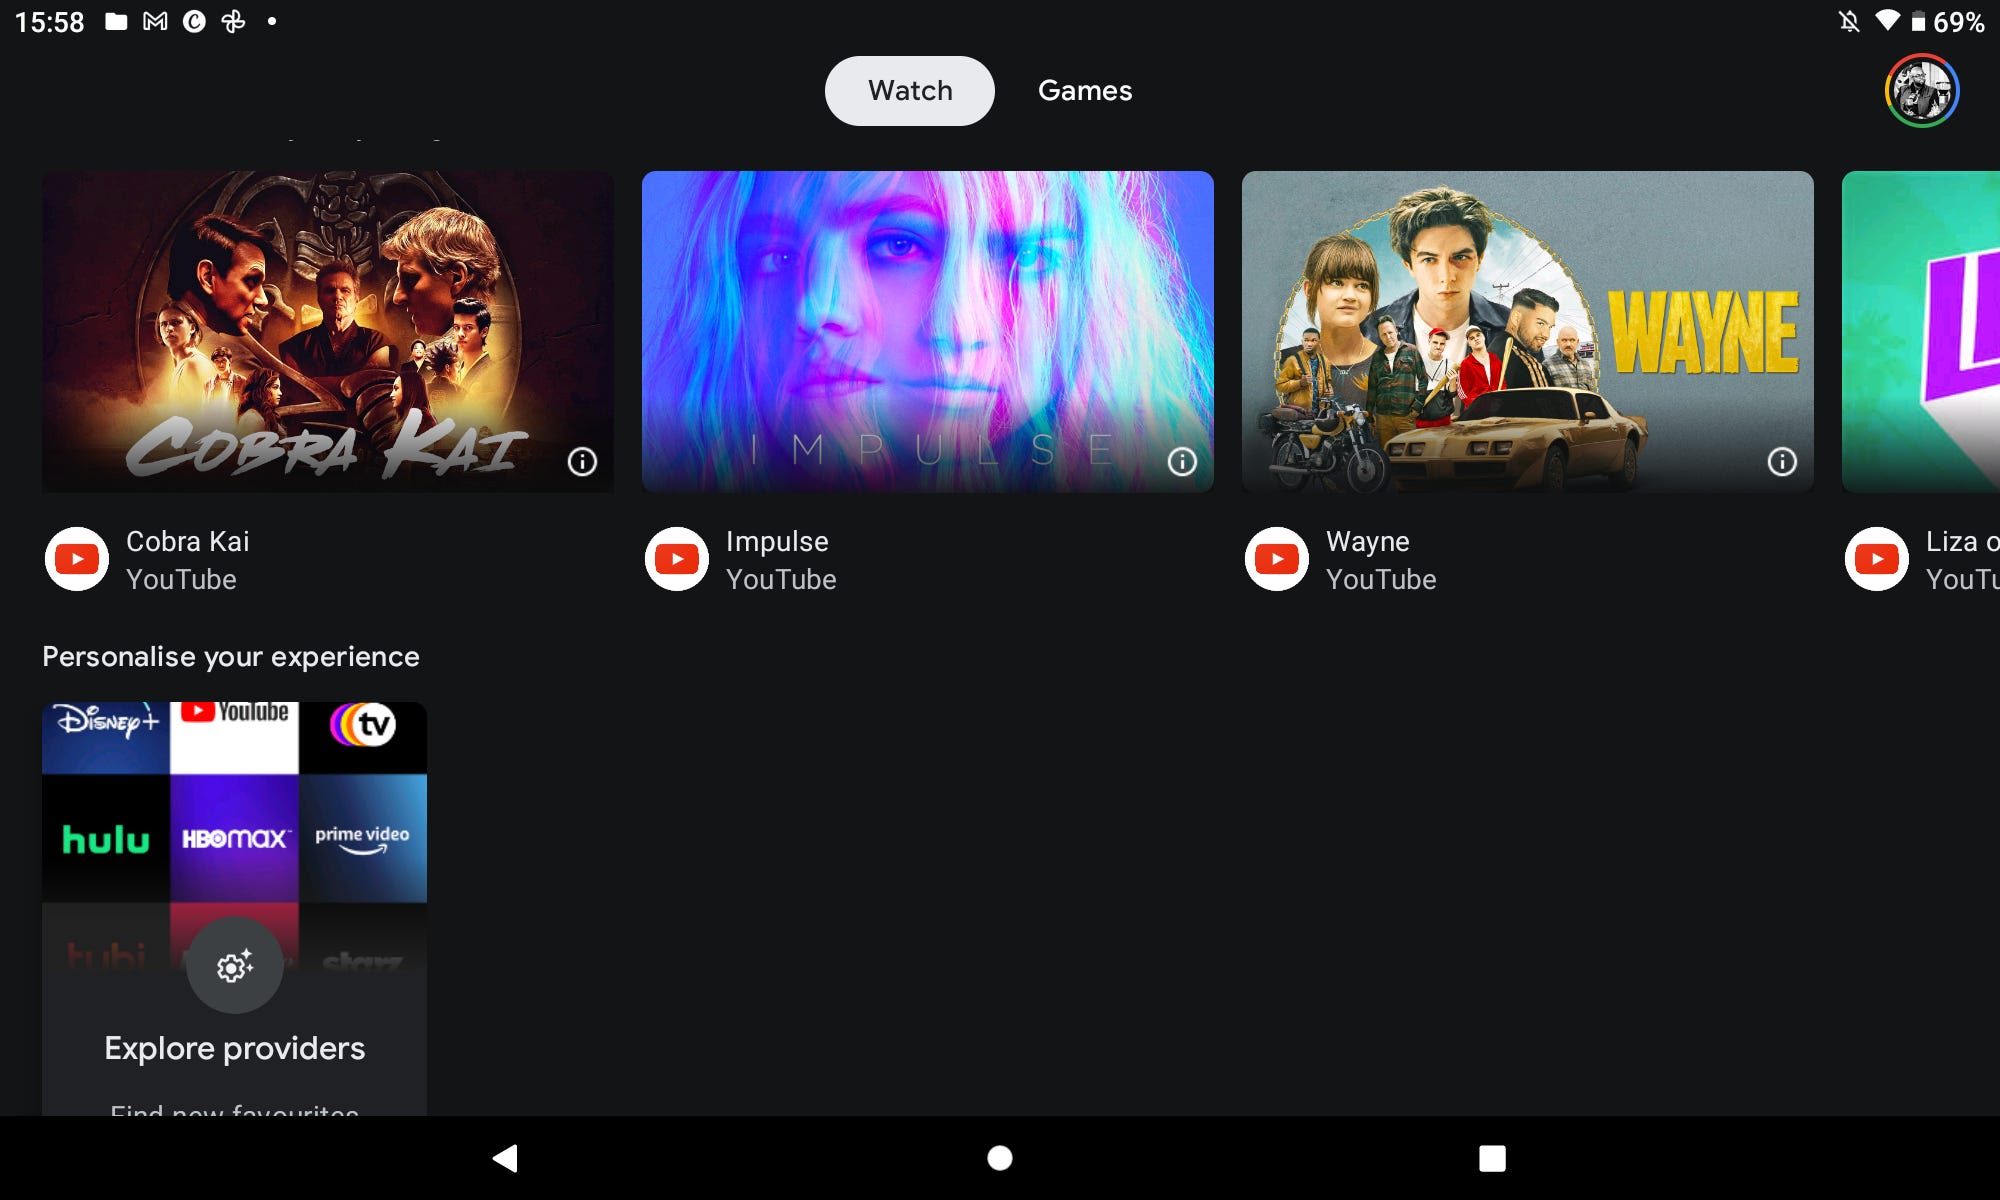This screenshot has height=1200, width=2000.
Task: Open the Wayne poster thumbnail
Action: point(1528,331)
